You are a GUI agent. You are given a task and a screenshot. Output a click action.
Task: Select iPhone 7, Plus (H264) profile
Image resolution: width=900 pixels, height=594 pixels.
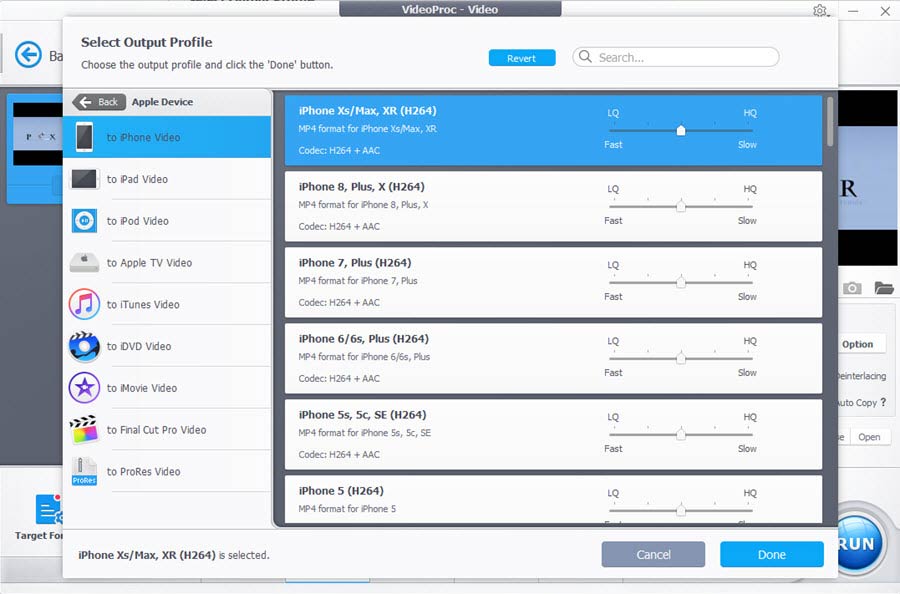[x=553, y=282]
